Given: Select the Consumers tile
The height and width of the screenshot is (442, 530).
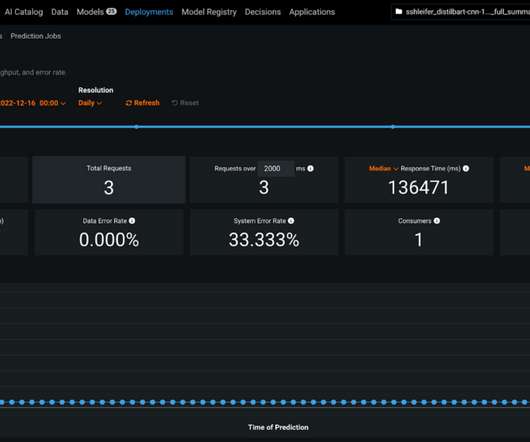Looking at the screenshot, I should [418, 232].
